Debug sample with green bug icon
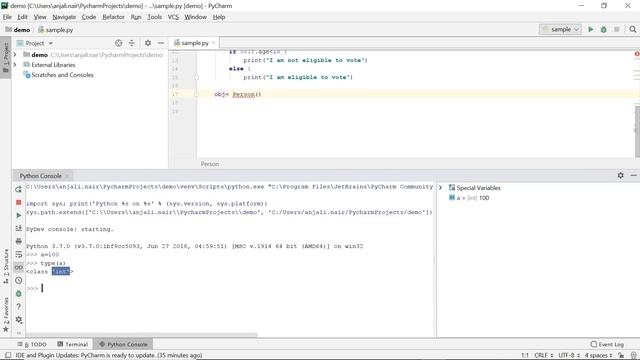This screenshot has height=360, width=640. click(604, 29)
